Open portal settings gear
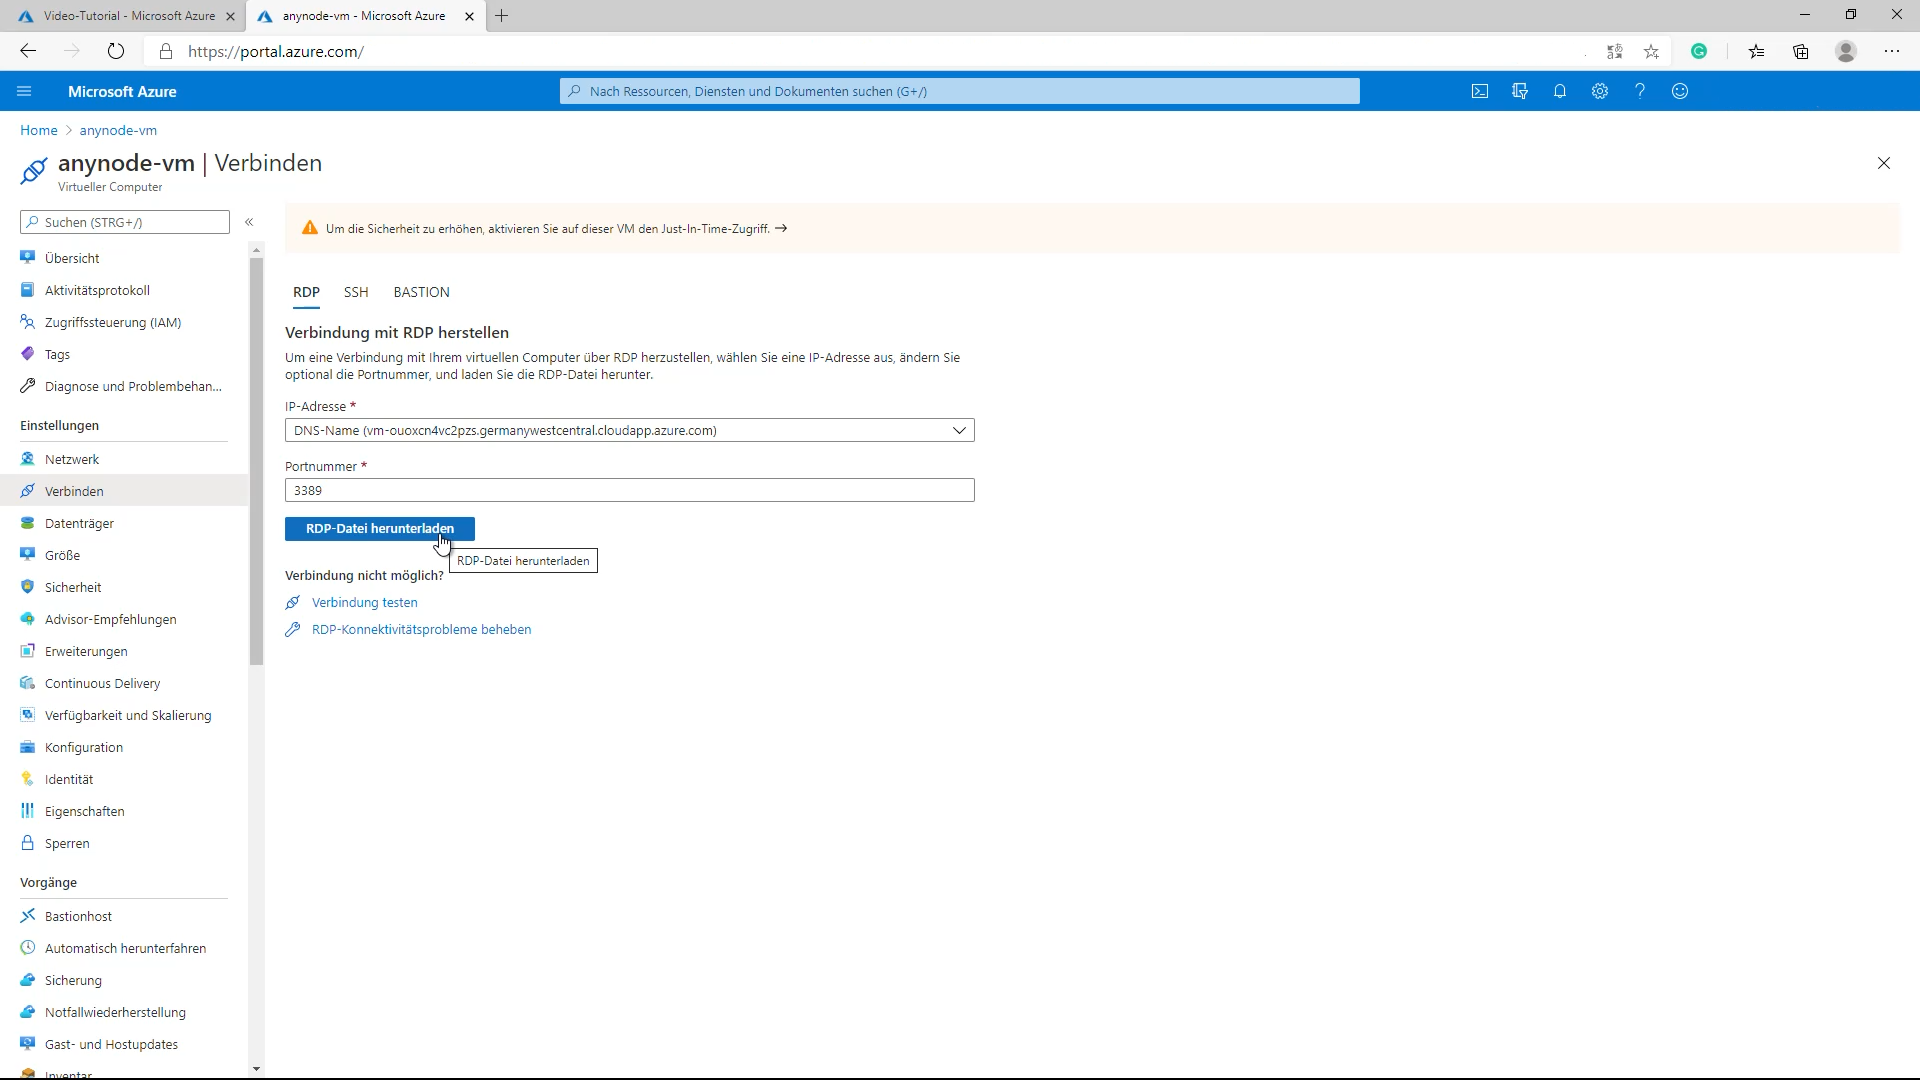 coord(1600,91)
